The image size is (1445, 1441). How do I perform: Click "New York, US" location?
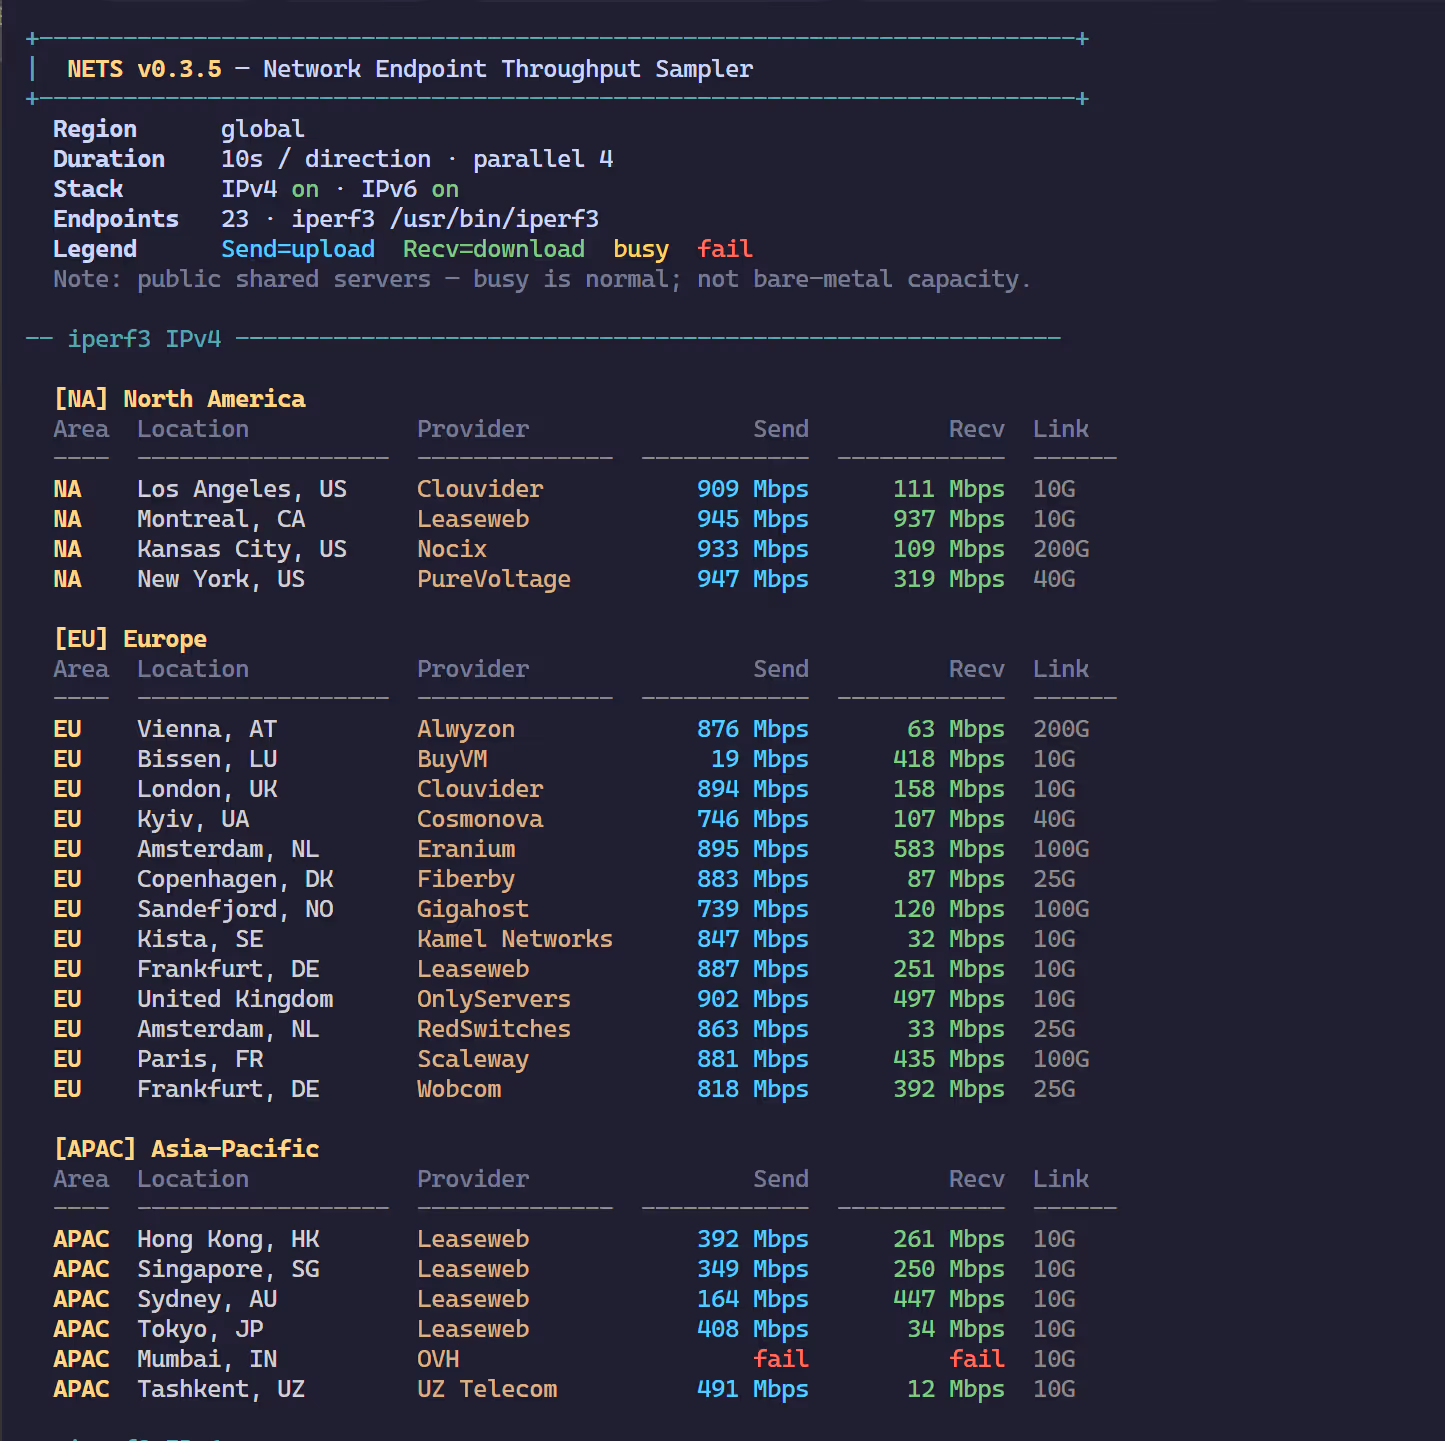click(221, 579)
